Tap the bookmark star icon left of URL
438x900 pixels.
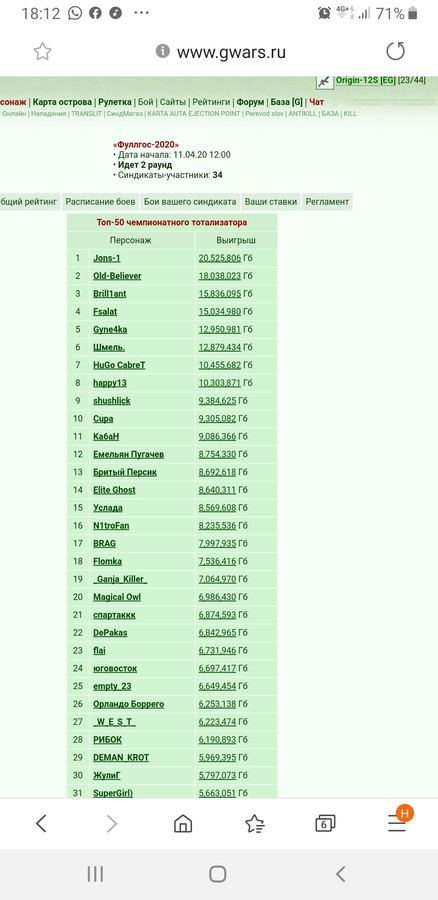tap(42, 52)
